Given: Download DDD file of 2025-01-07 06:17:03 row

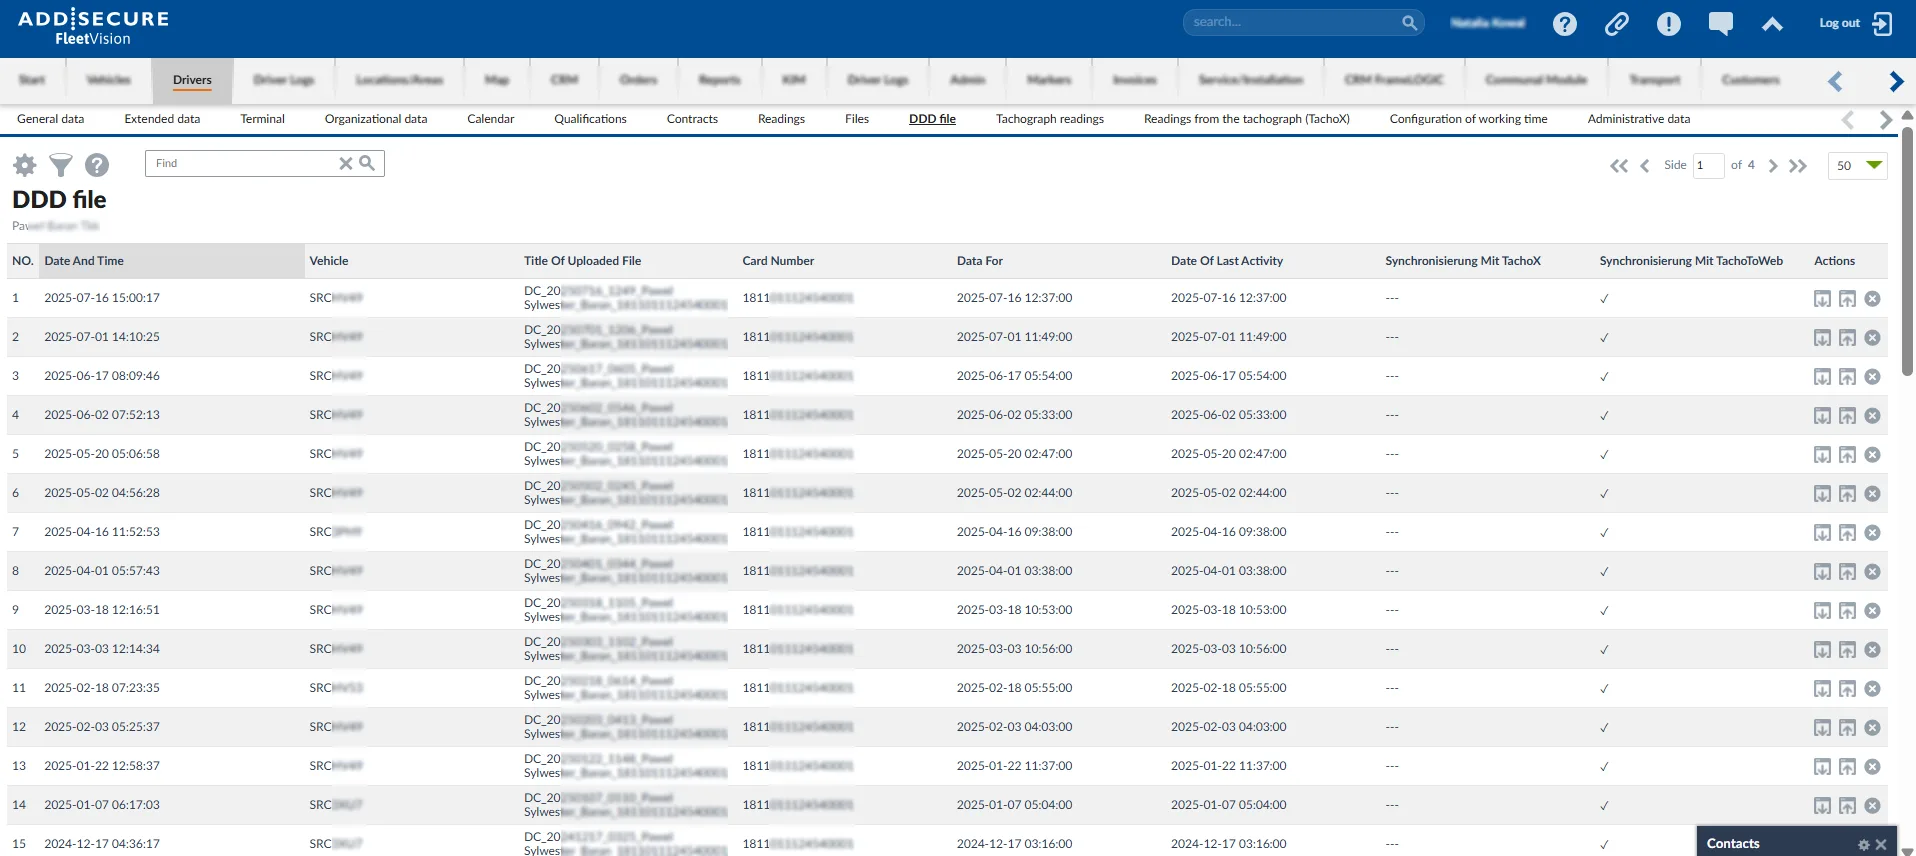Looking at the screenshot, I should pyautogui.click(x=1822, y=806).
